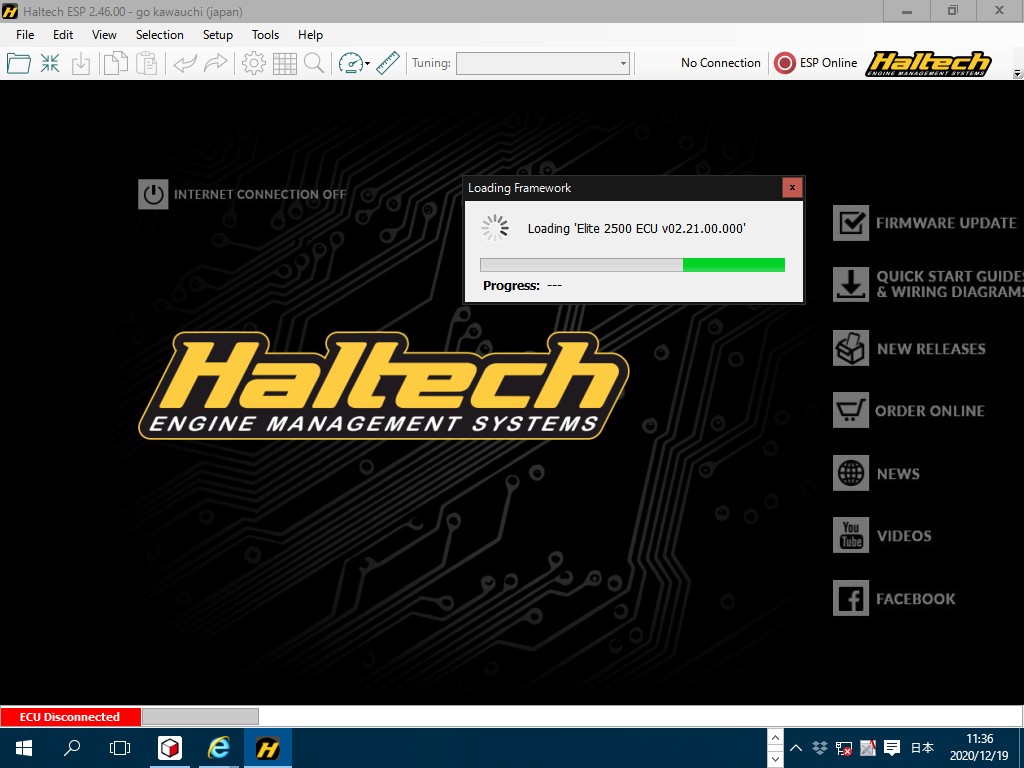The width and height of the screenshot is (1024, 768).
Task: Click the ECU connect arrows icon
Action: point(50,63)
